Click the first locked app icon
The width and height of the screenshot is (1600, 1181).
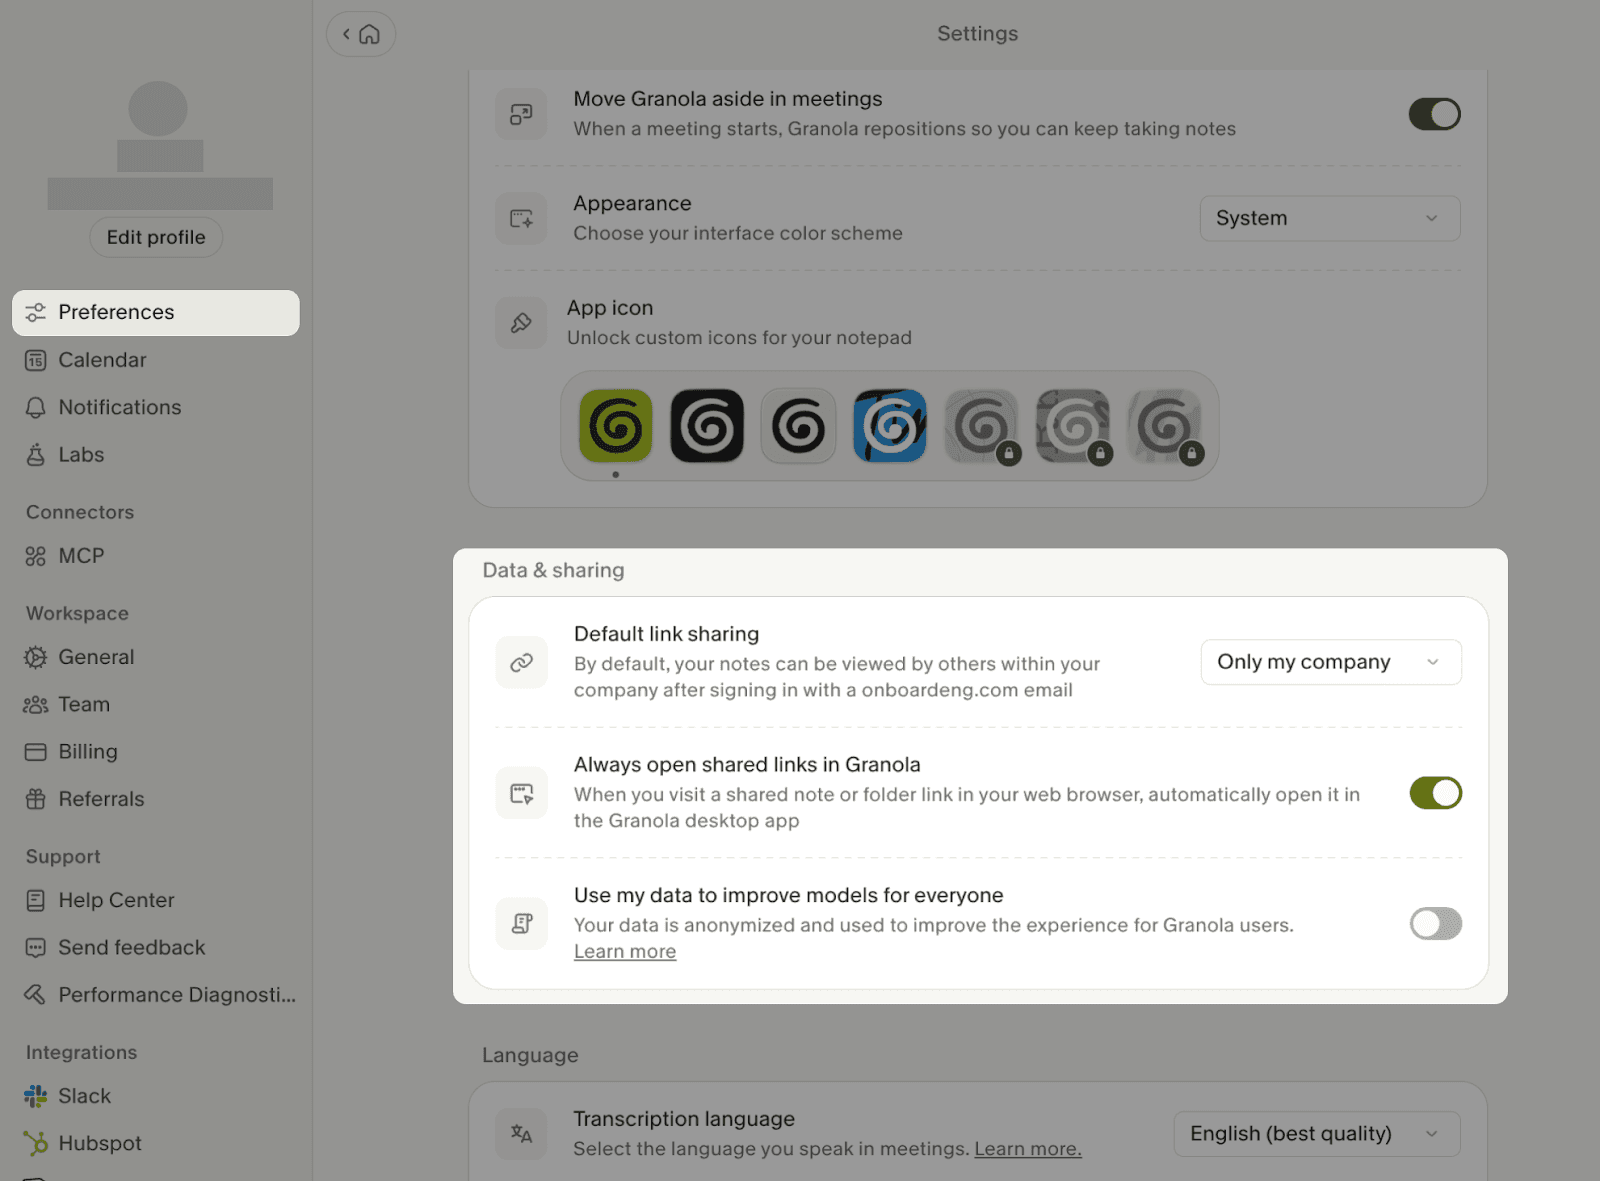point(981,426)
